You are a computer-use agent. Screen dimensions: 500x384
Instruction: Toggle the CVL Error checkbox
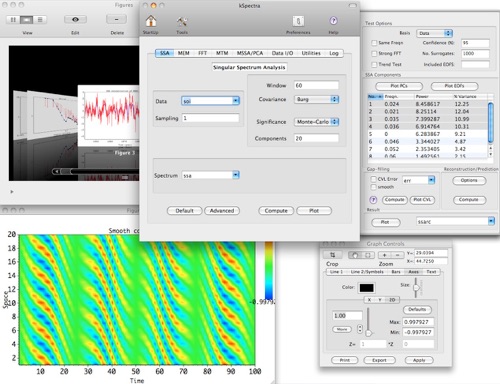click(x=374, y=179)
